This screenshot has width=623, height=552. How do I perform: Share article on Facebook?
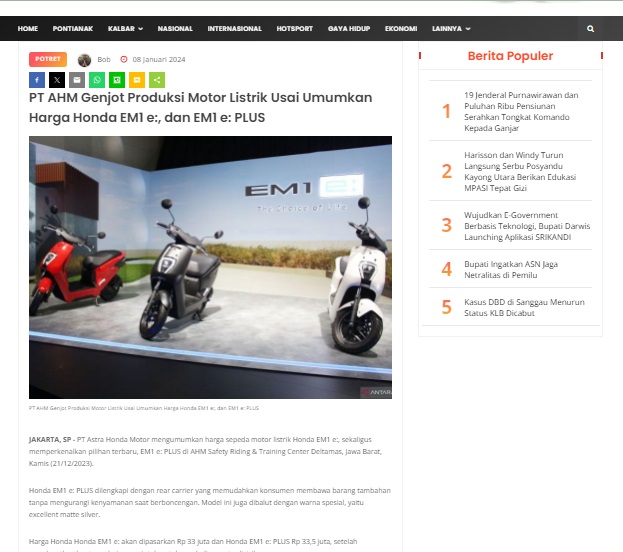point(37,80)
